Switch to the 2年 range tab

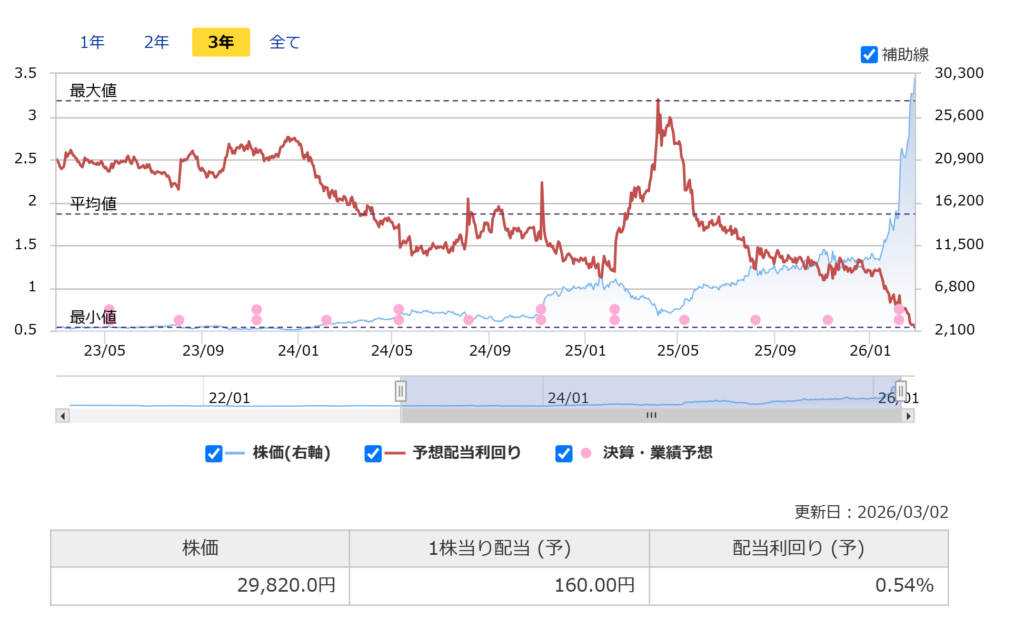(x=156, y=42)
